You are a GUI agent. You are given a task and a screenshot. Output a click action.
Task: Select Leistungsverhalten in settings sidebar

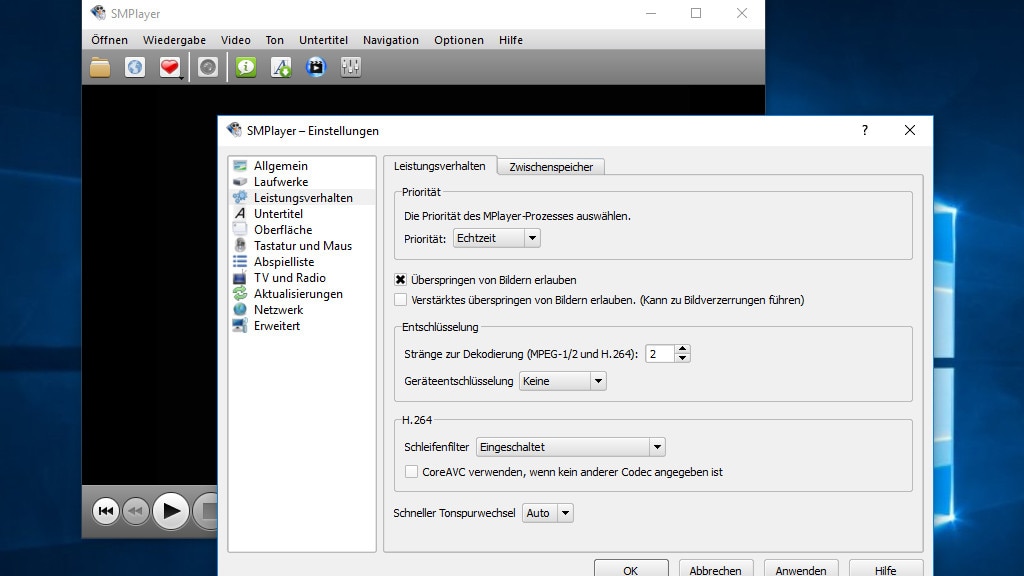302,198
